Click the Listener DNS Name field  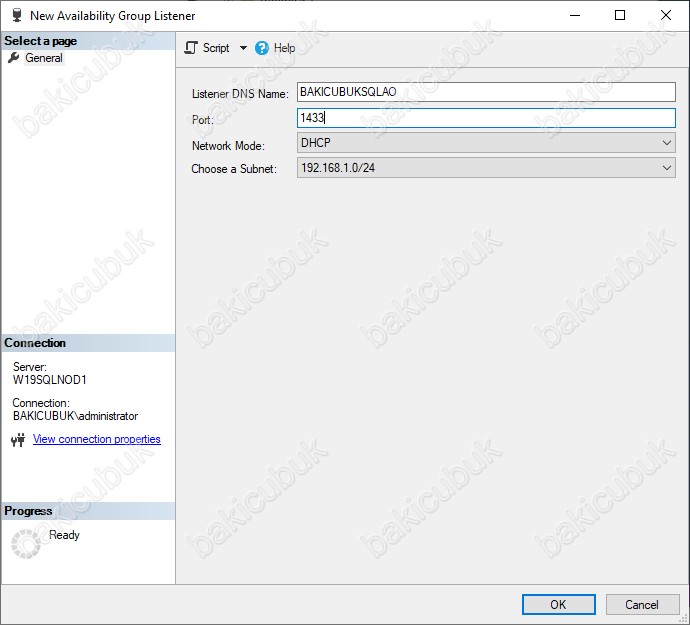tap(486, 92)
